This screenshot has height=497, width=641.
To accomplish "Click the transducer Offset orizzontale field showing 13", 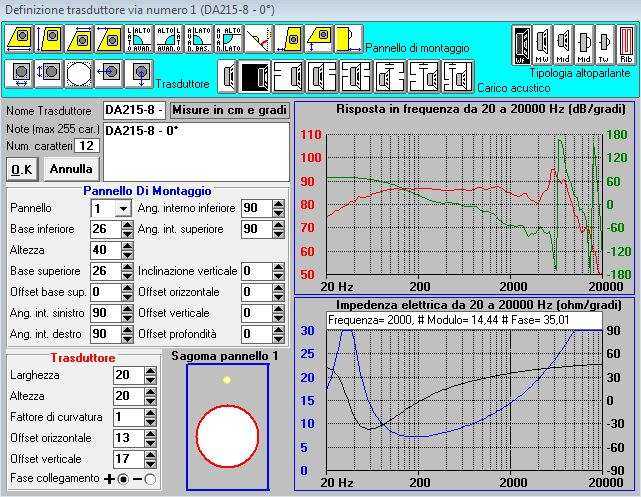I will pos(128,438).
